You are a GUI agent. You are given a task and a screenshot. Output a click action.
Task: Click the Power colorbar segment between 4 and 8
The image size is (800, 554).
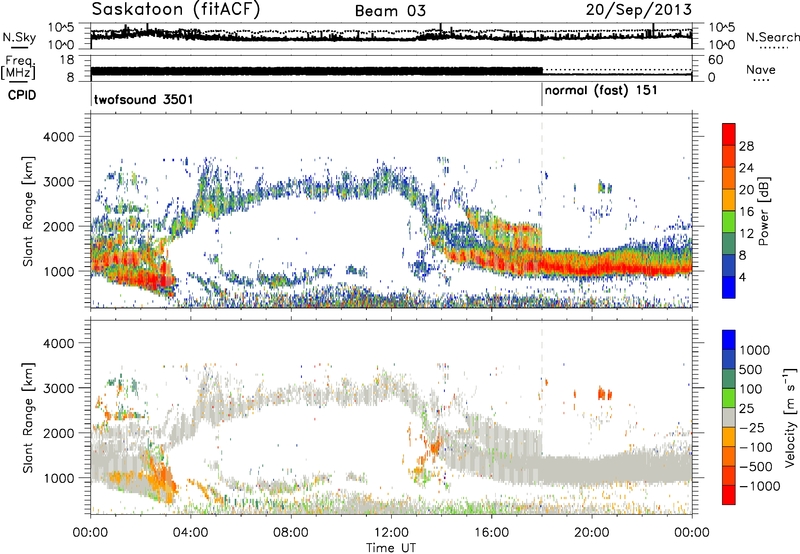[729, 265]
